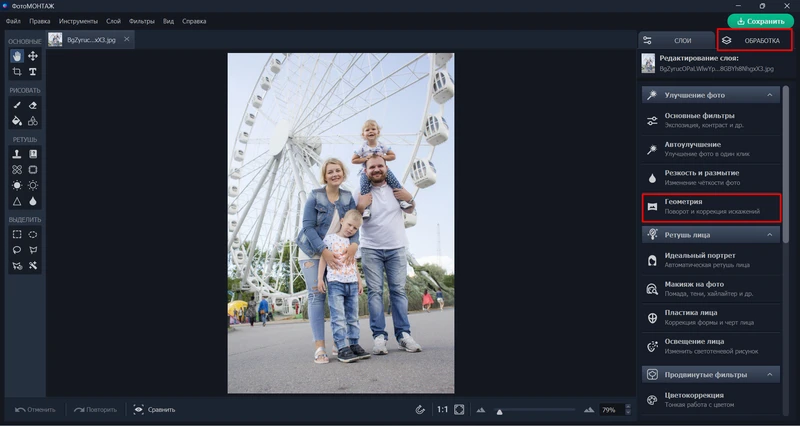
Task: Click the large mountain zoom-in icon
Action: click(x=589, y=410)
